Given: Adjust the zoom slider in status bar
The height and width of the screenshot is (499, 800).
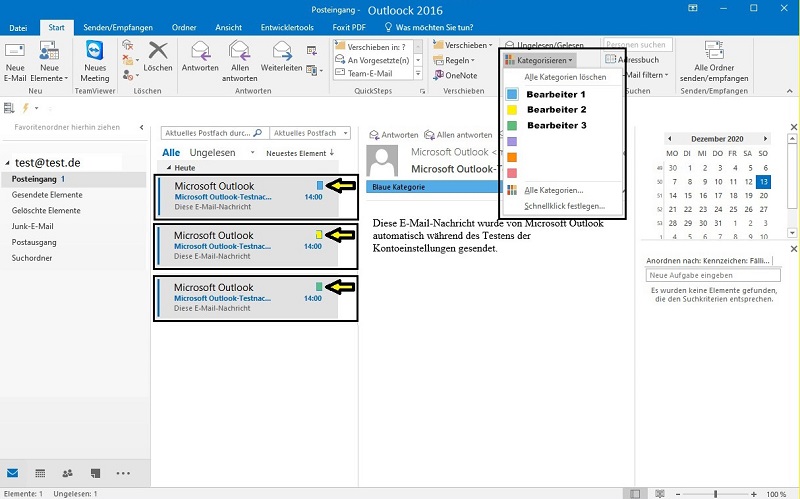Looking at the screenshot, I should (715, 494).
